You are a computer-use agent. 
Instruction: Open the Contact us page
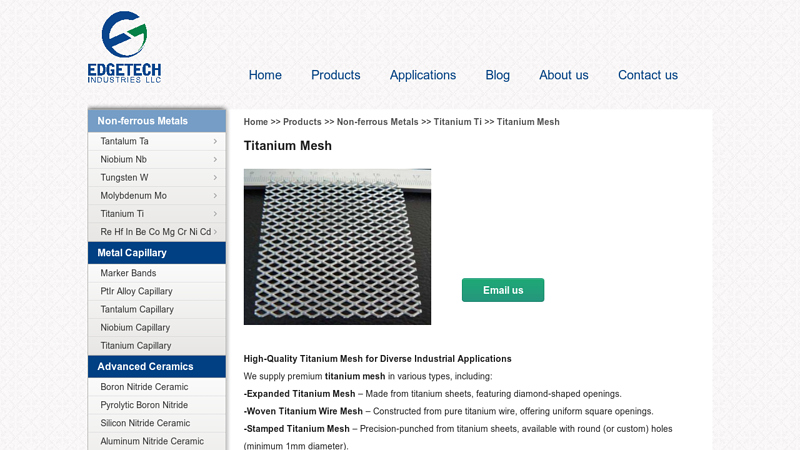coord(648,75)
